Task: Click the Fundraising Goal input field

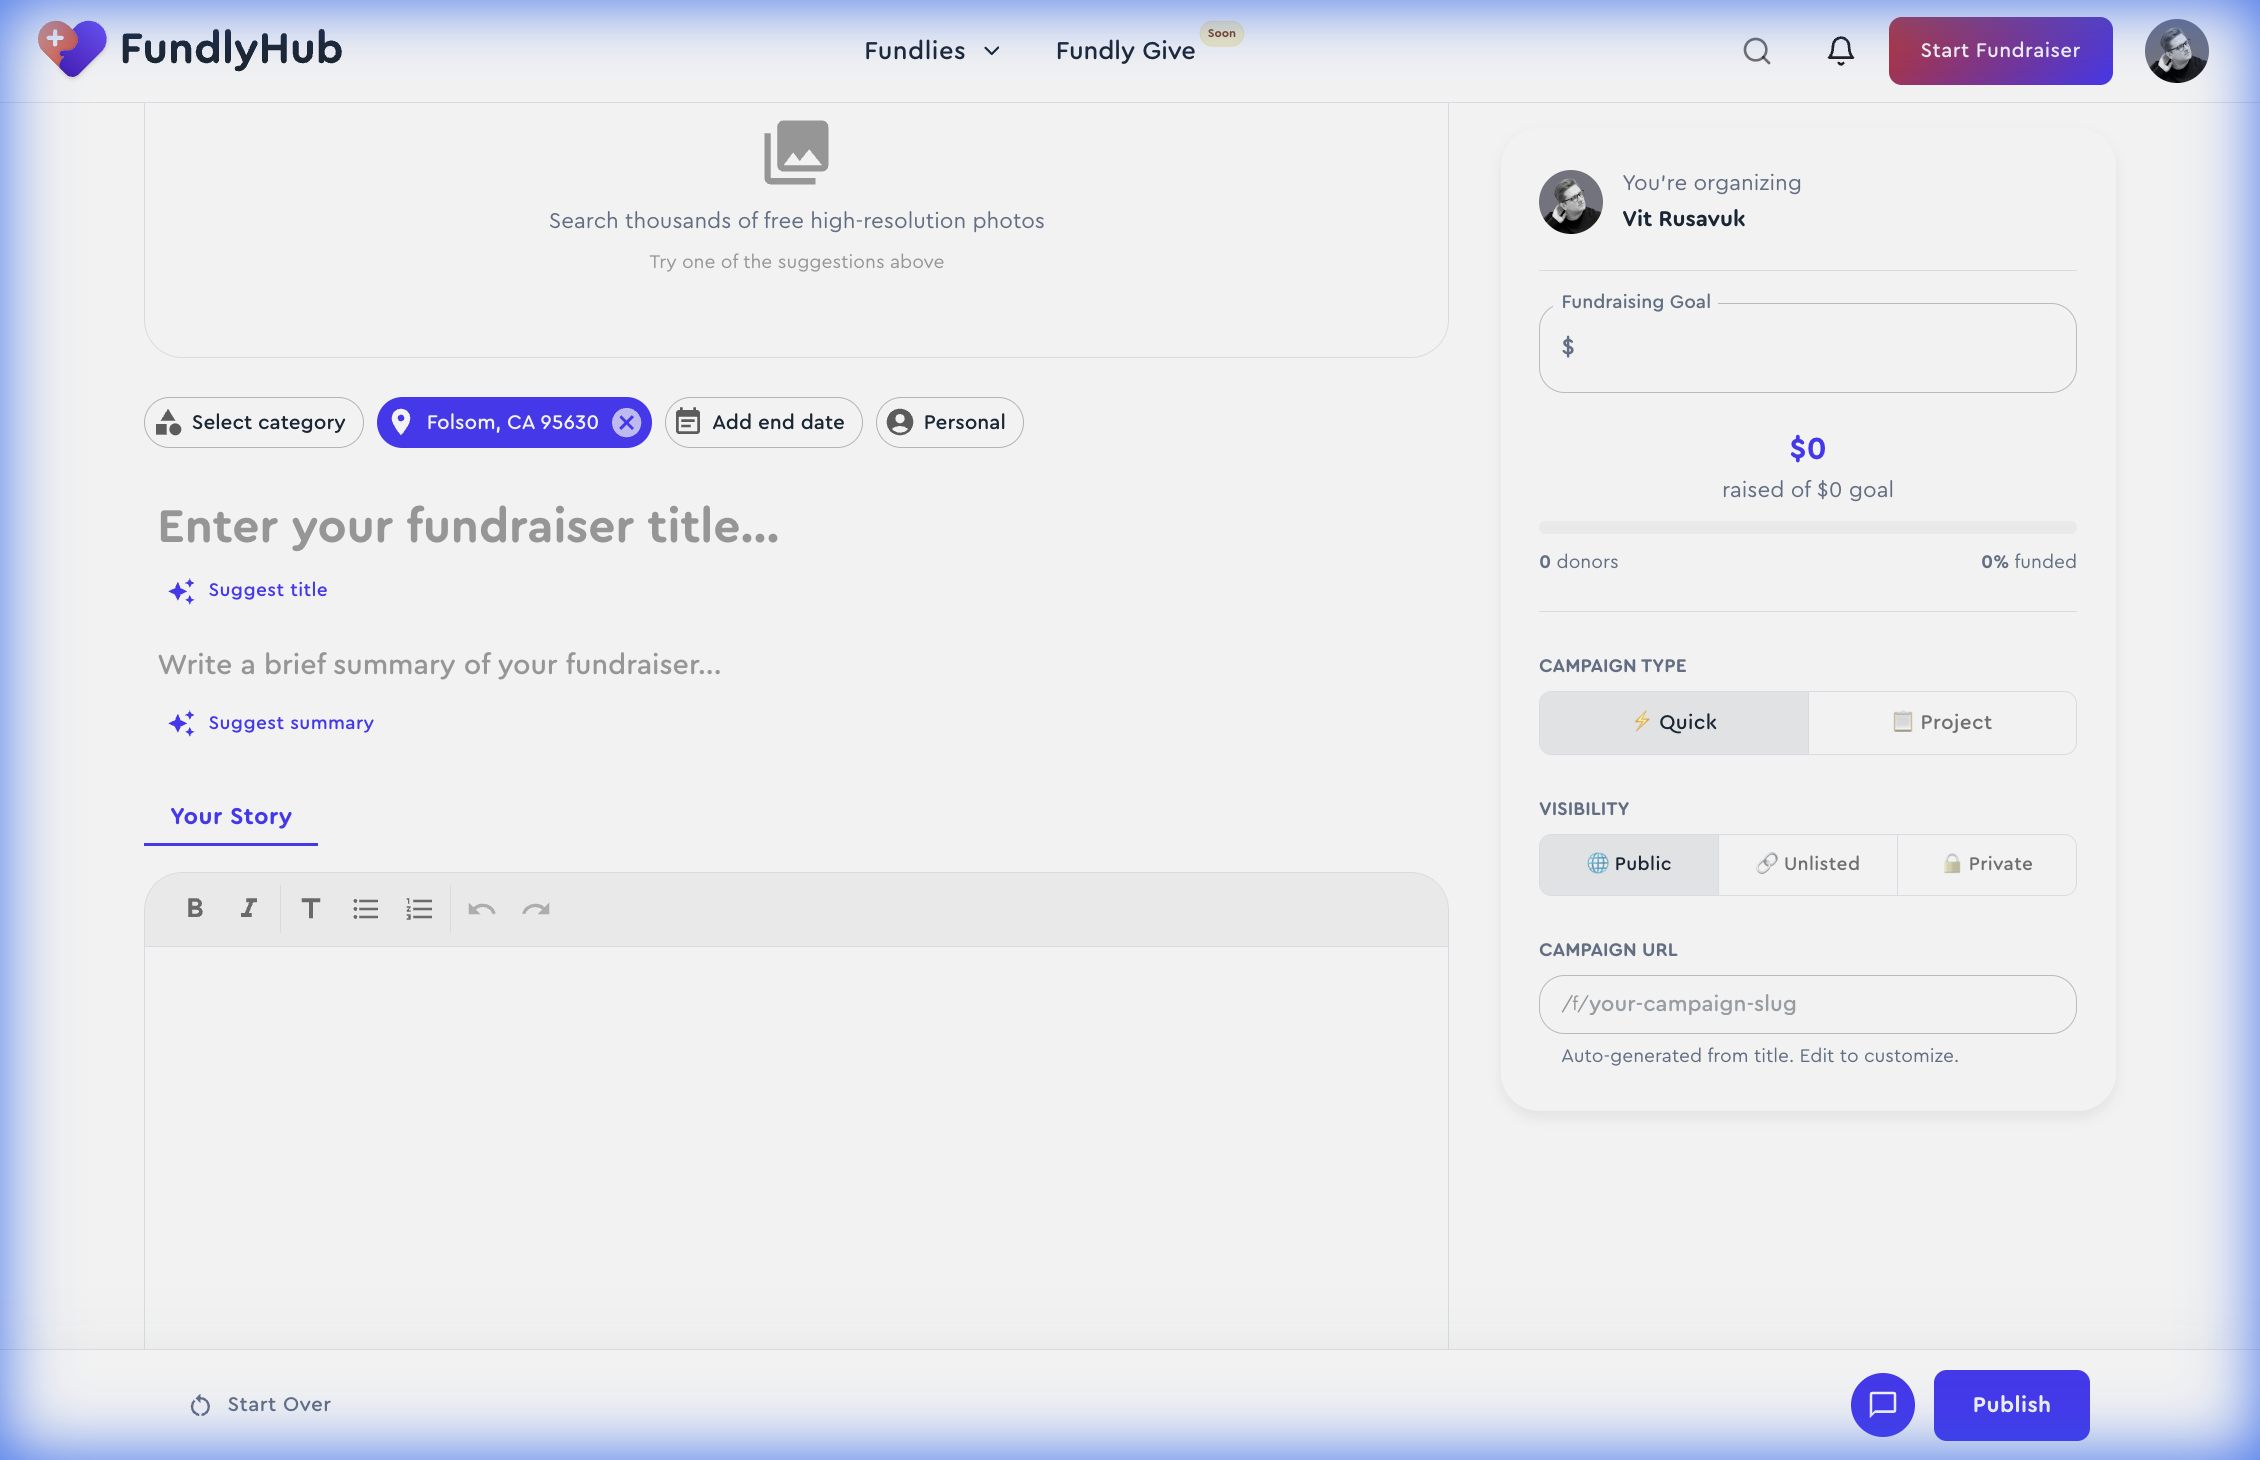Action: pos(1820,348)
